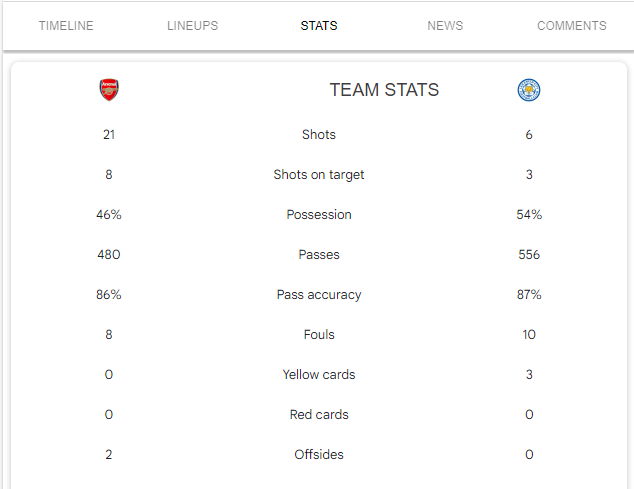Image resolution: width=634 pixels, height=489 pixels.
Task: Select the STATS tab
Action: (x=319, y=26)
